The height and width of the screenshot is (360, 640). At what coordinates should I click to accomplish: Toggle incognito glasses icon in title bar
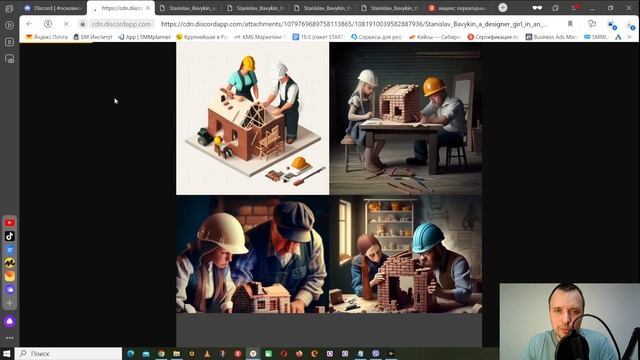click(537, 8)
